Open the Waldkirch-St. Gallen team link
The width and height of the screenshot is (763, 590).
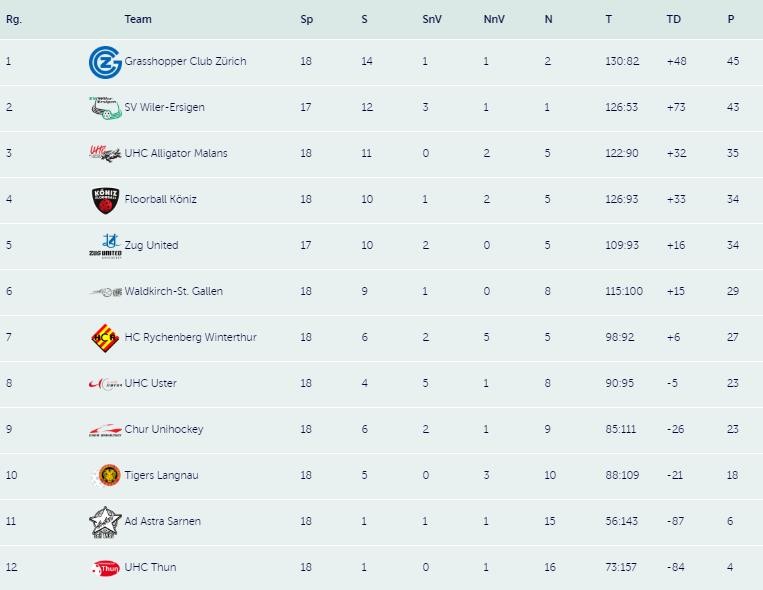173,292
